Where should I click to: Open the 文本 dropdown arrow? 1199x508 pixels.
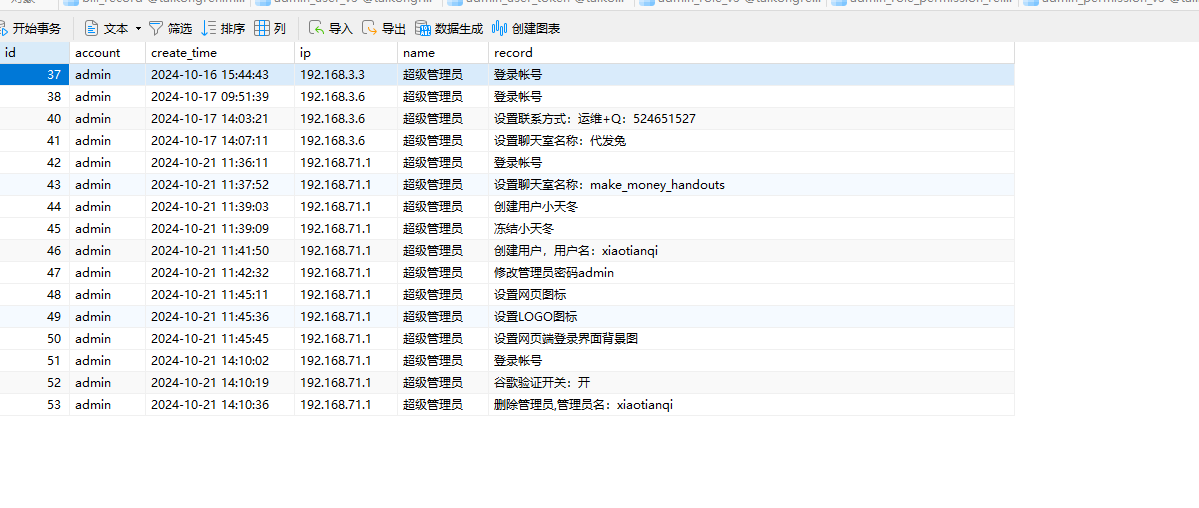[138, 29]
